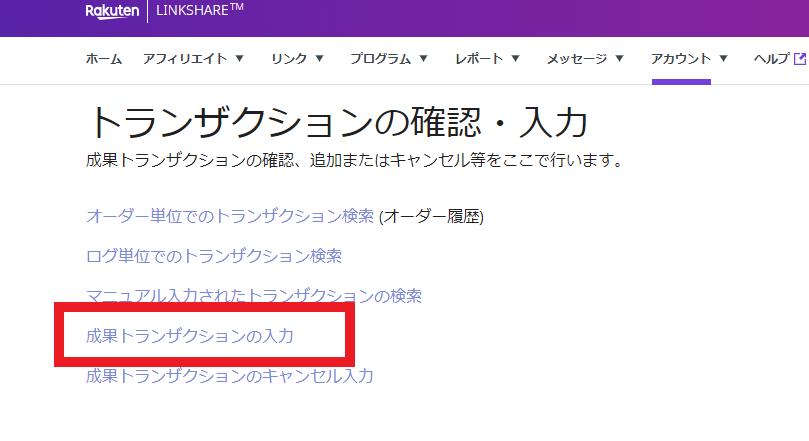Go to ホーム in the navigation bar
Image resolution: width=809 pixels, height=441 pixels.
[104, 59]
